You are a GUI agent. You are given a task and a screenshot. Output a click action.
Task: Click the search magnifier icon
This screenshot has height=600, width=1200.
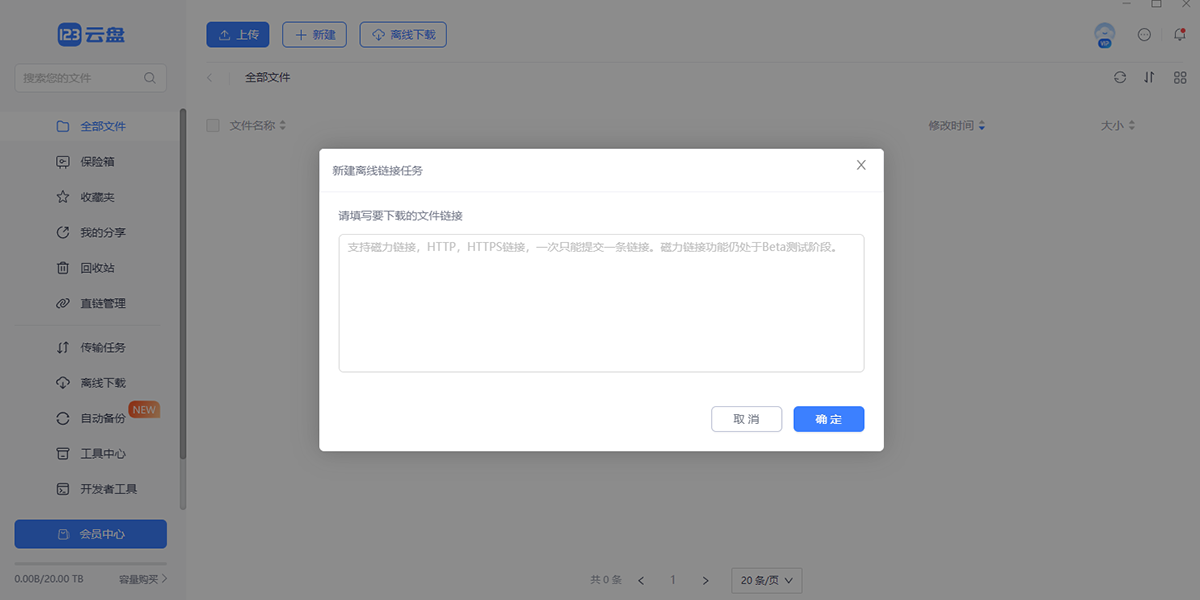pos(150,78)
